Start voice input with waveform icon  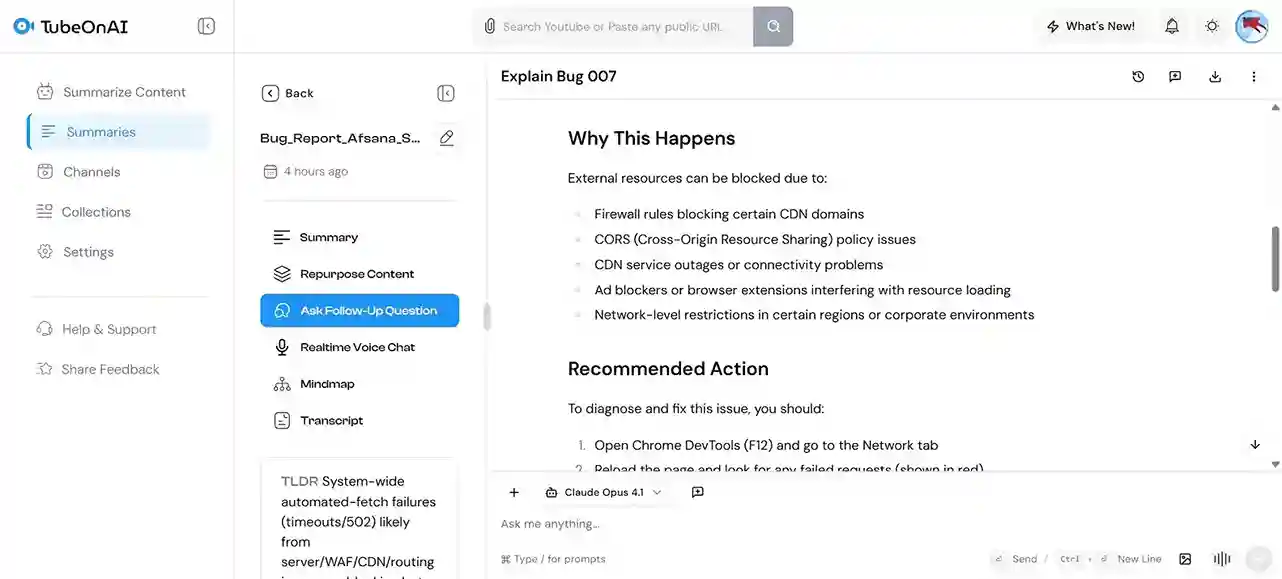(x=1221, y=559)
